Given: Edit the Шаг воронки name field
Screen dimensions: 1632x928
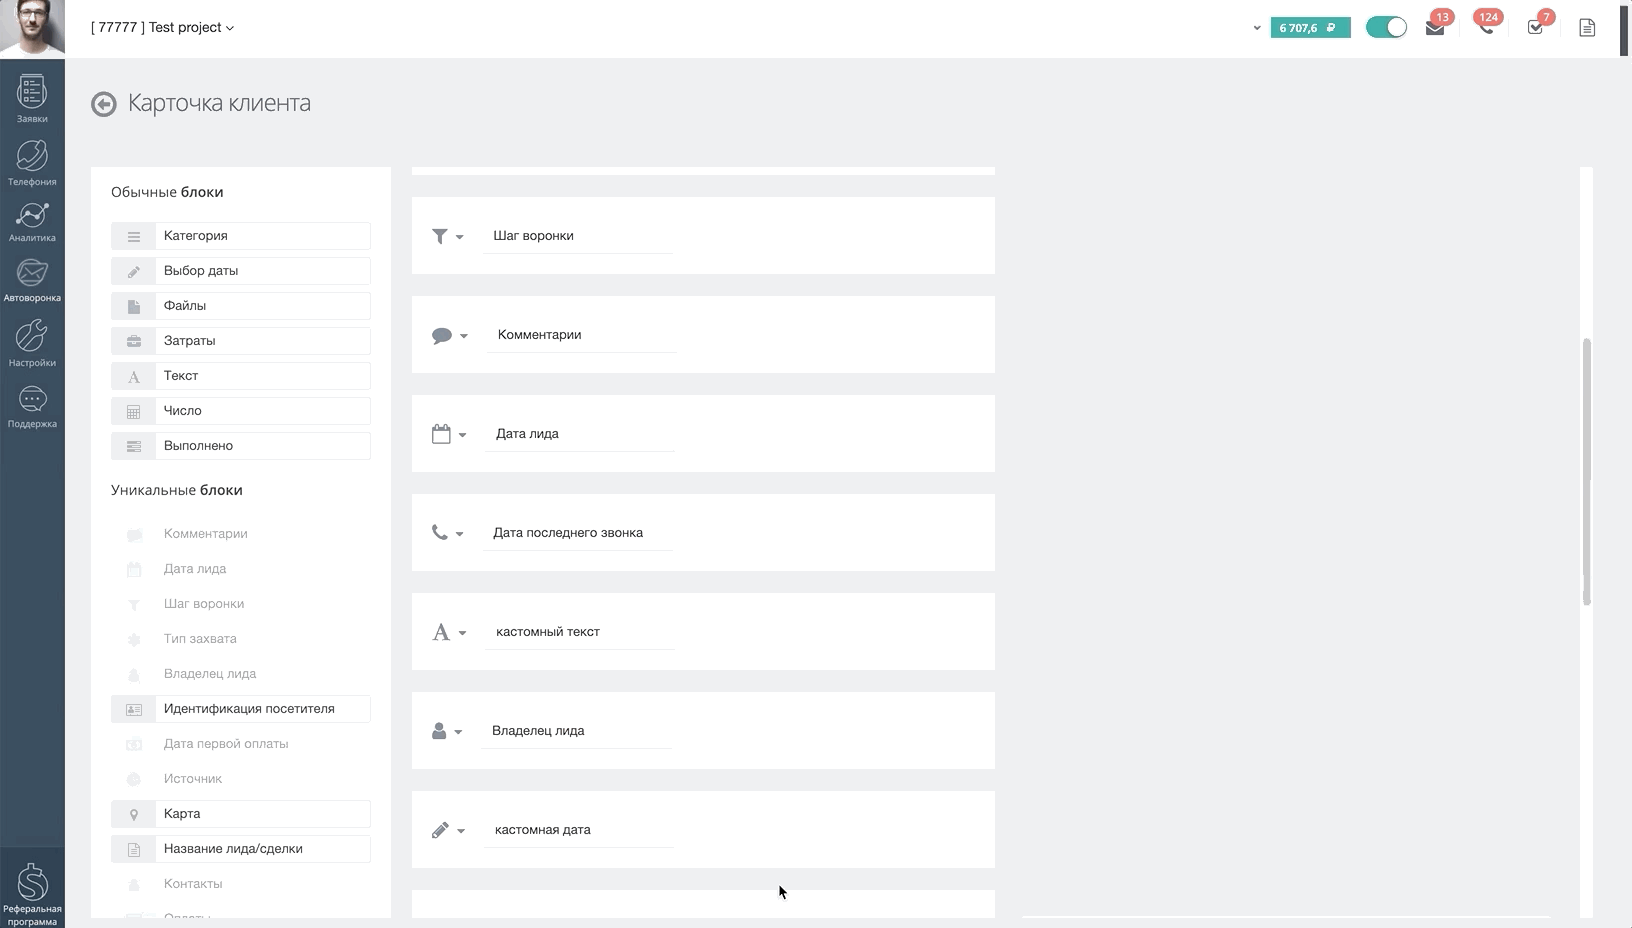Looking at the screenshot, I should click(x=577, y=237).
